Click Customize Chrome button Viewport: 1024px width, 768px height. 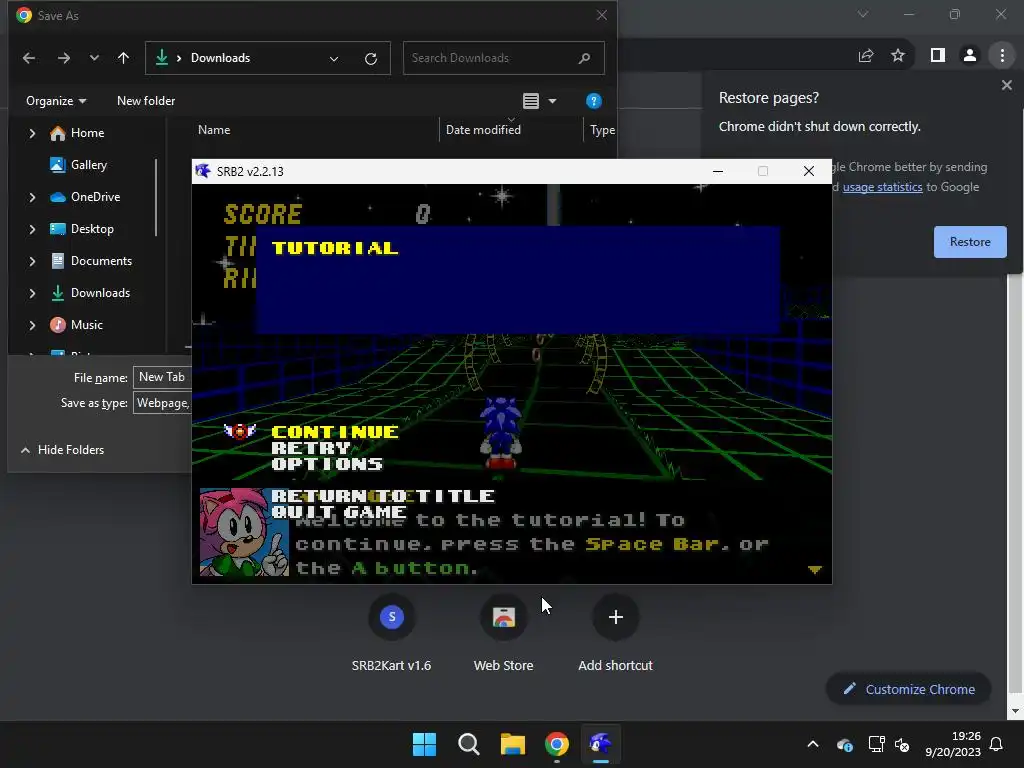point(909,689)
